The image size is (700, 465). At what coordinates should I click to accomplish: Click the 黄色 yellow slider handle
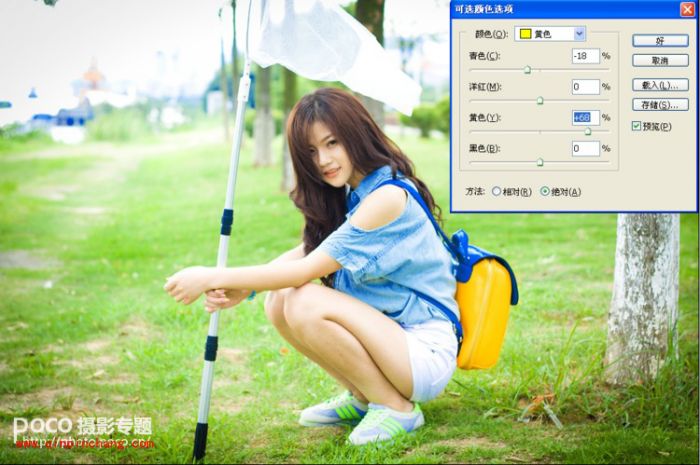[588, 131]
